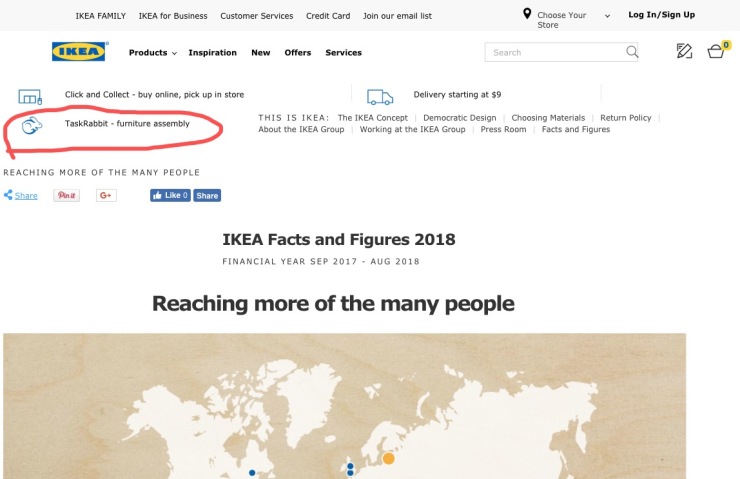
Task: Open Choosing Materials link
Action: coord(548,118)
